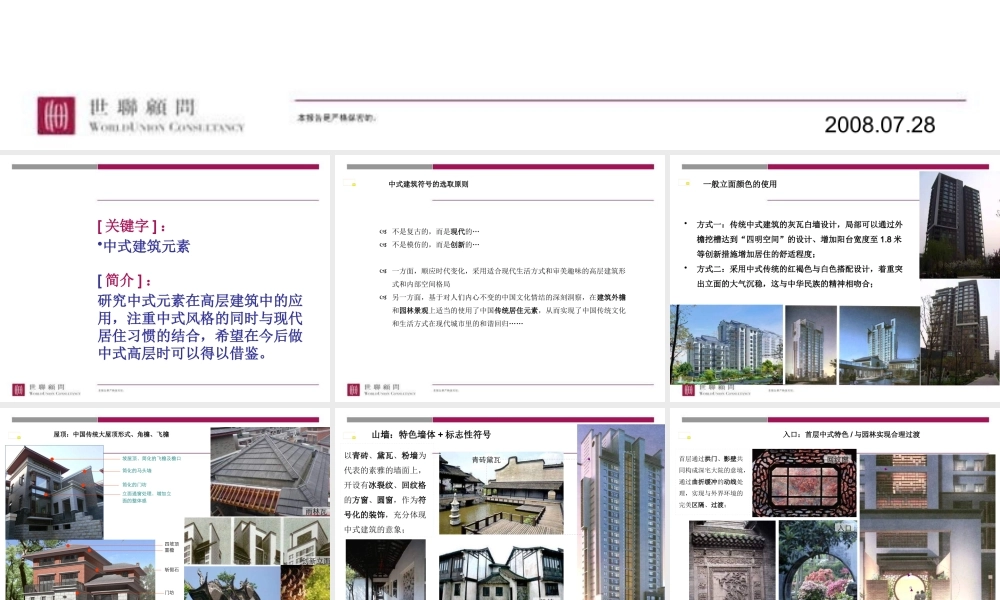Click the red brick villa rendering on 屋顶 slide

[80, 571]
